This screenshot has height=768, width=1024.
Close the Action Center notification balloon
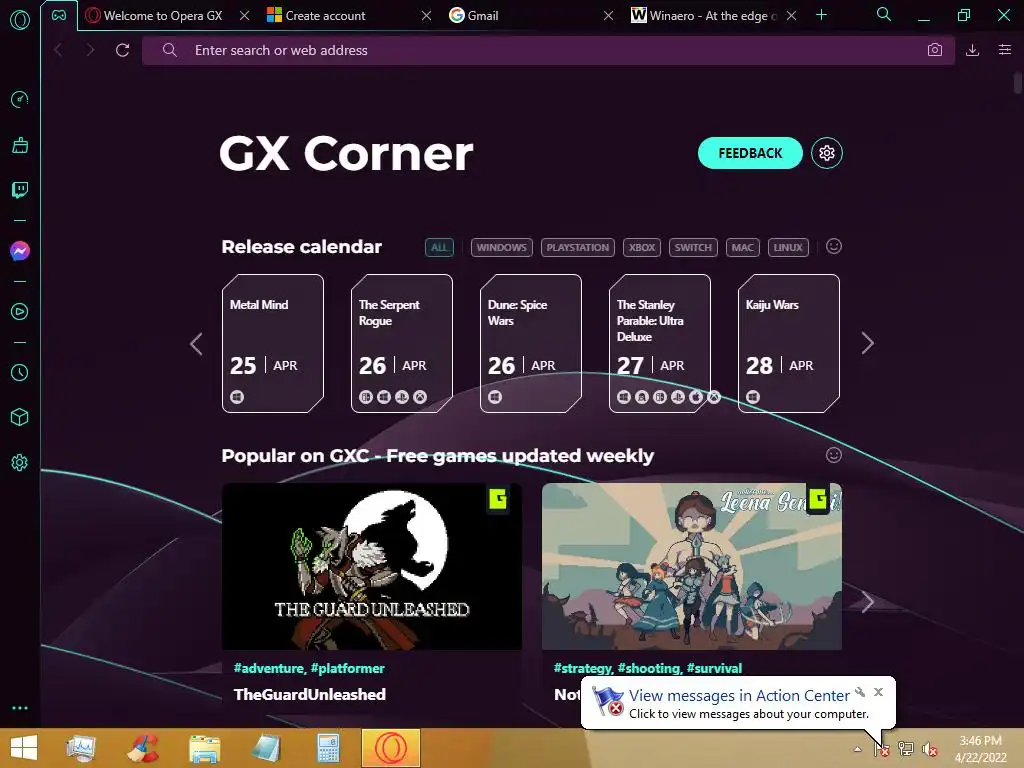click(878, 692)
